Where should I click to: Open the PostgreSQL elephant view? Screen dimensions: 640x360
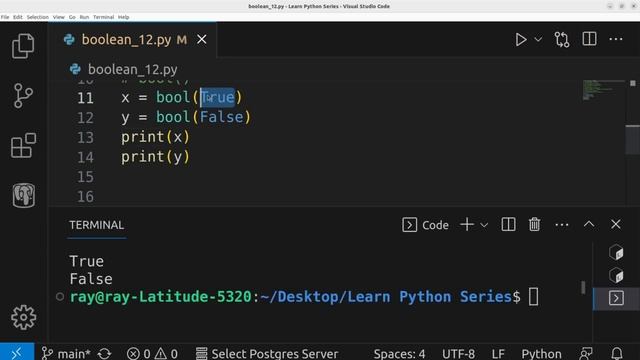[x=24, y=196]
